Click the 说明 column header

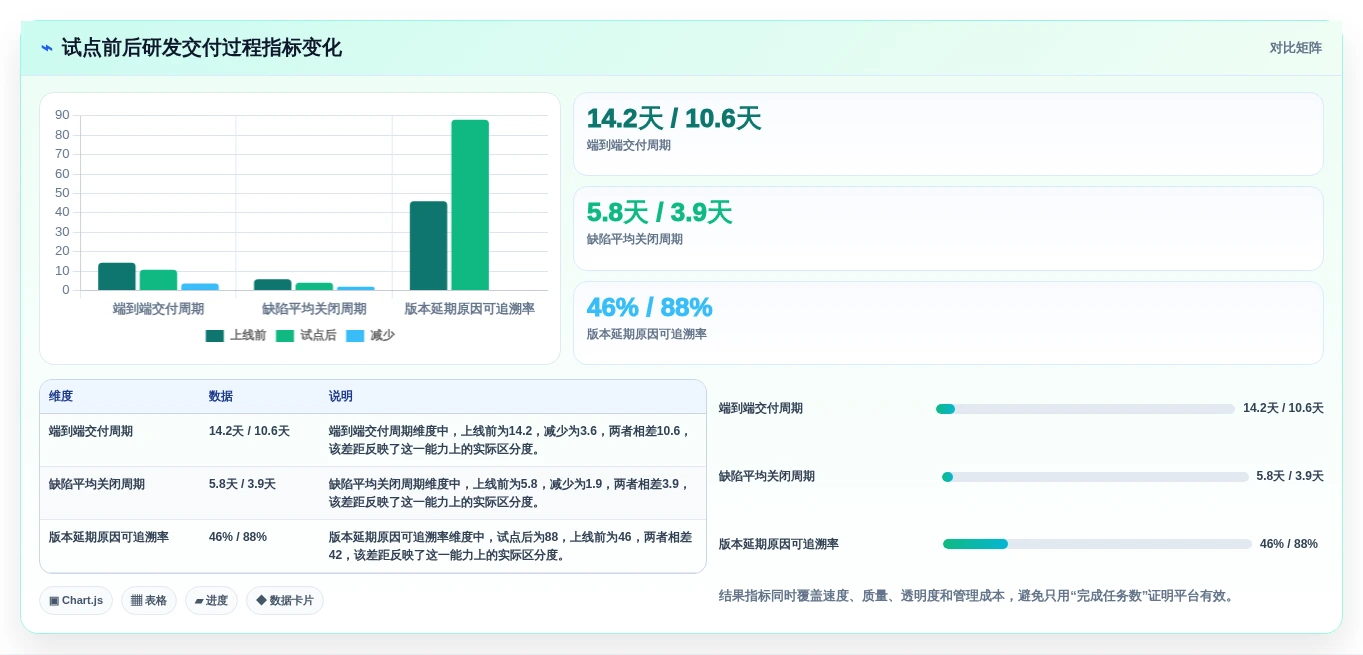click(341, 397)
